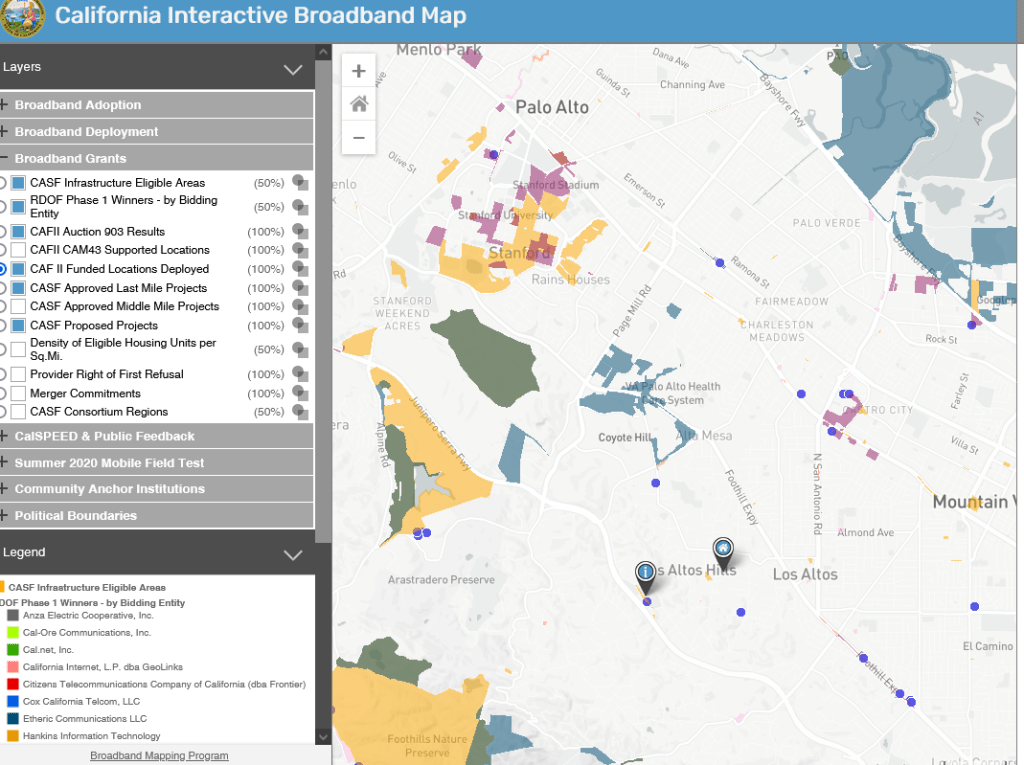Viewport: 1024px width, 765px height.
Task: Zoom out of the map
Action: click(359, 138)
